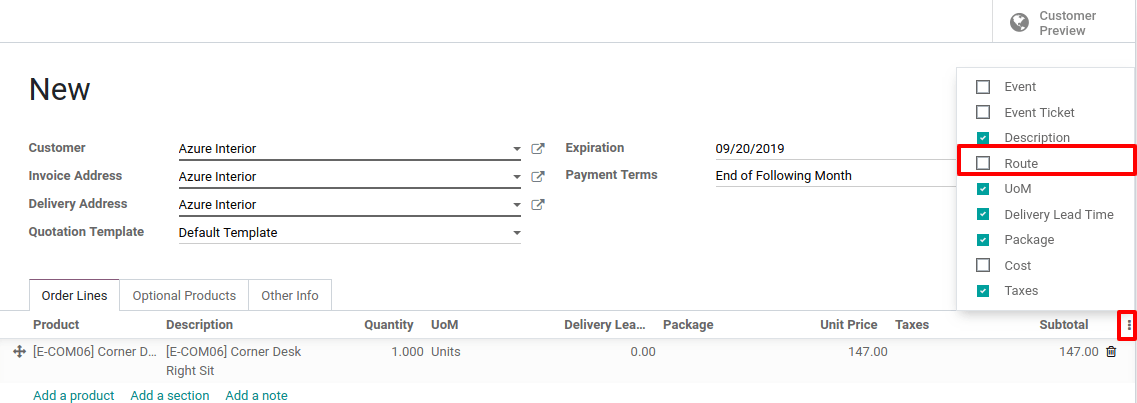Open the Delivery Address dropdown arrow

tap(516, 205)
